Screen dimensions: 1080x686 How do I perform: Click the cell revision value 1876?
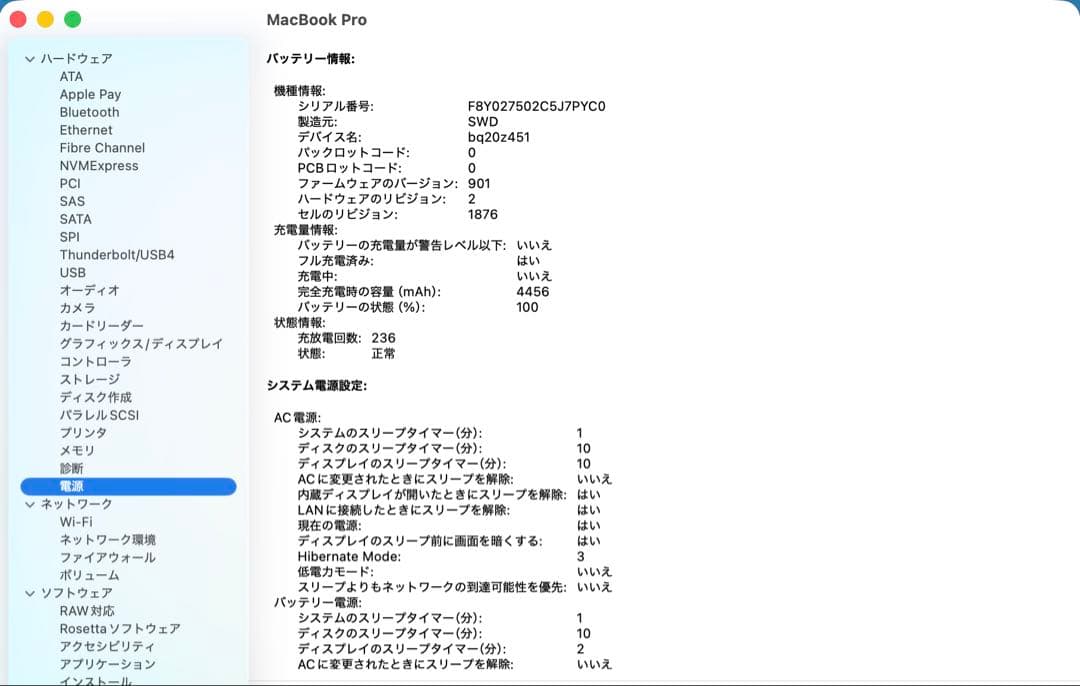click(482, 214)
